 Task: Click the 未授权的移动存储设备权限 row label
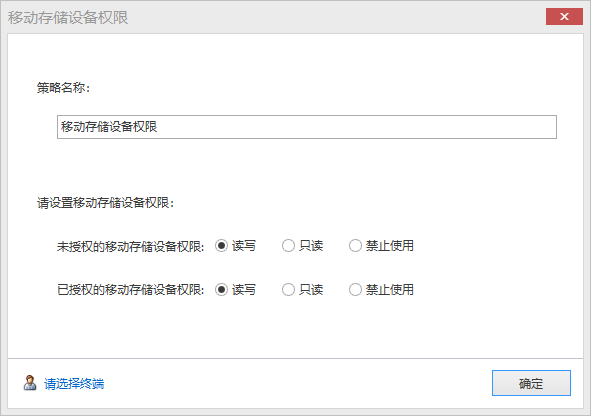[130, 246]
